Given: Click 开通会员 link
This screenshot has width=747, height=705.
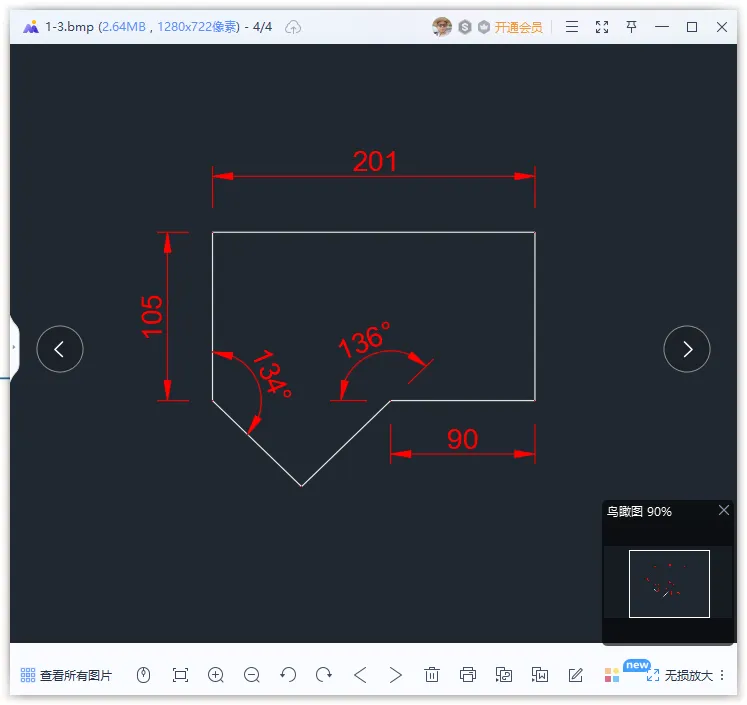Looking at the screenshot, I should click(x=518, y=27).
